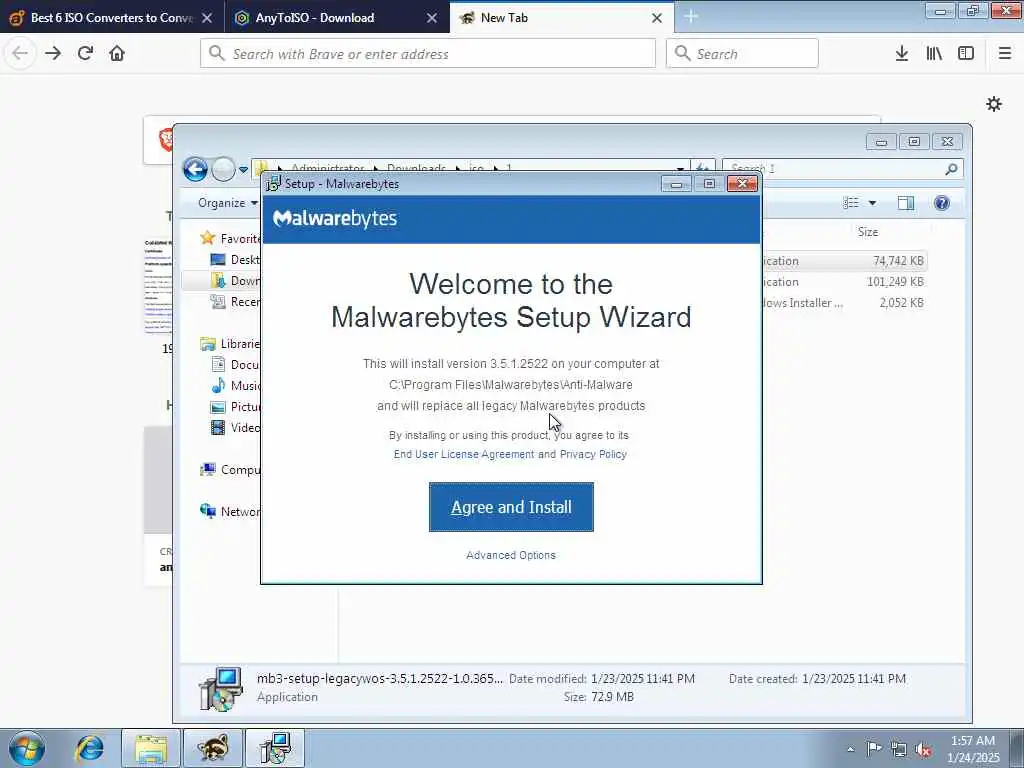
Task: Focus the browser address bar
Action: tap(428, 54)
